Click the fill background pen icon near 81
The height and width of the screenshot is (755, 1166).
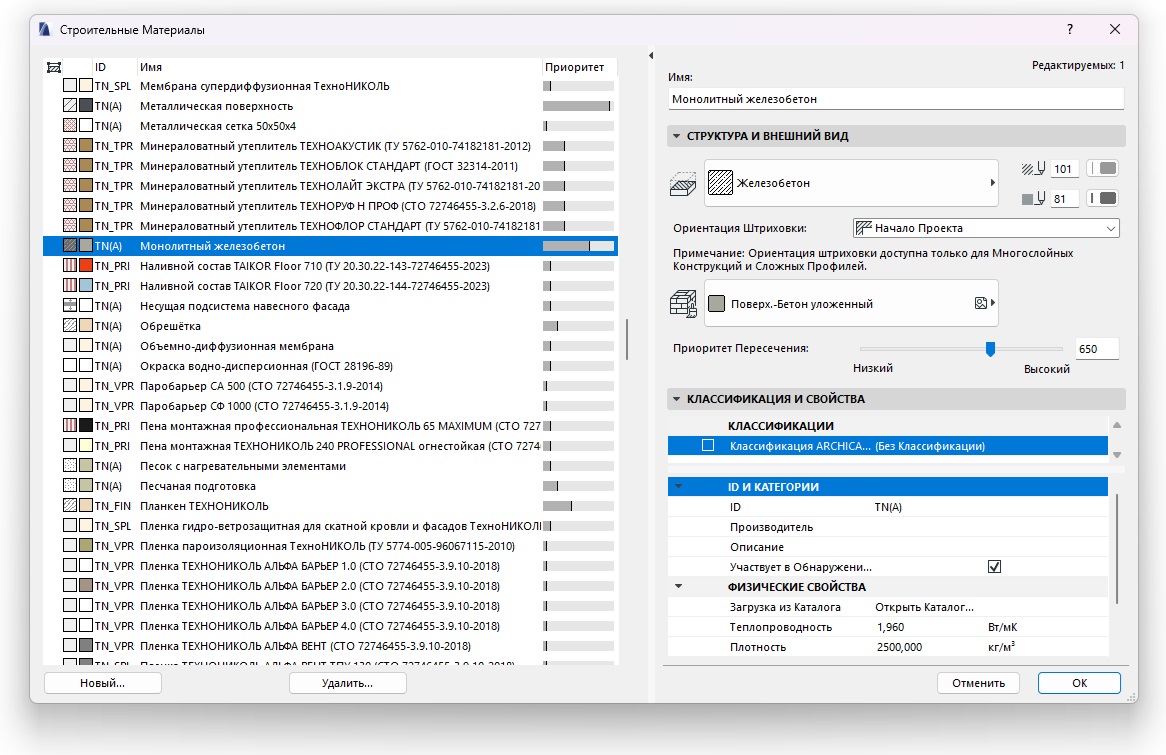pos(1033,199)
